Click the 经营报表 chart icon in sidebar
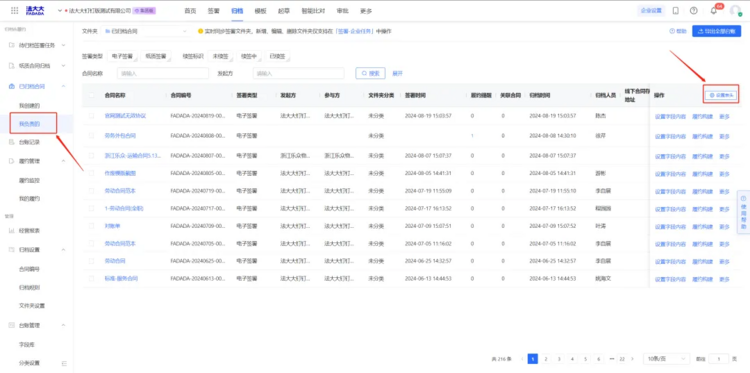Viewport: 750px width, 373px height. tap(11, 230)
